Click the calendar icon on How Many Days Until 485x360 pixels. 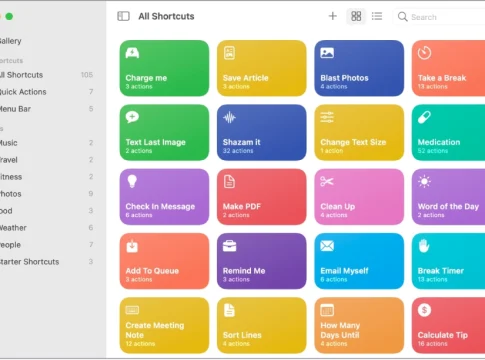tap(327, 310)
